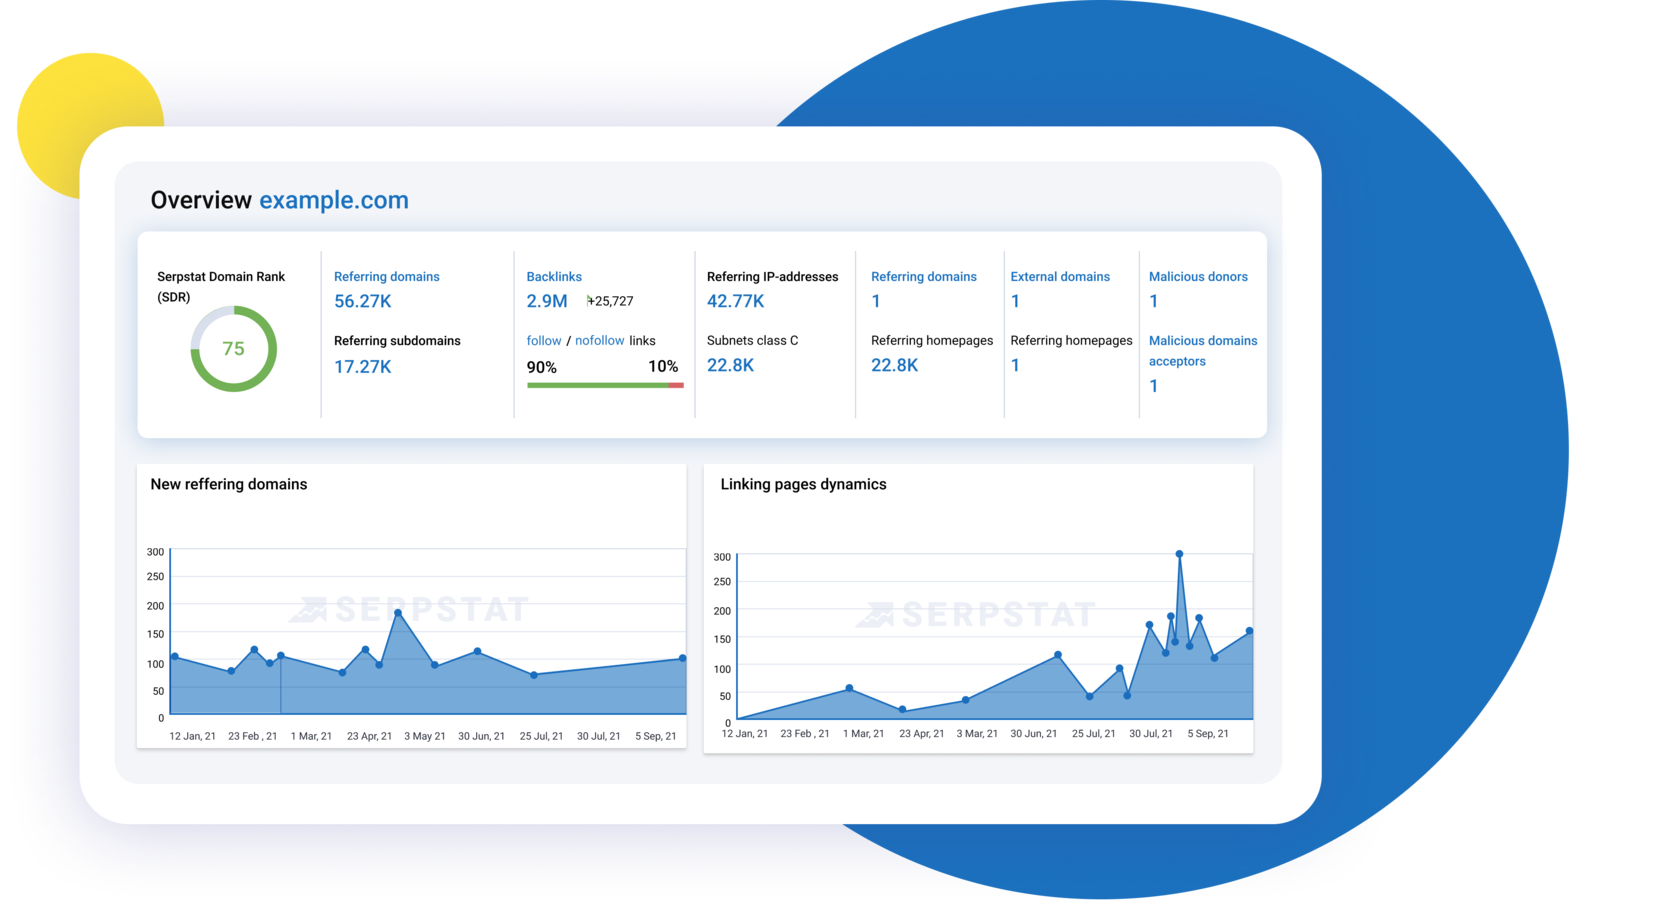The height and width of the screenshot is (907, 1680).
Task: Click the Linking pages dynamics chart title
Action: coord(804,484)
